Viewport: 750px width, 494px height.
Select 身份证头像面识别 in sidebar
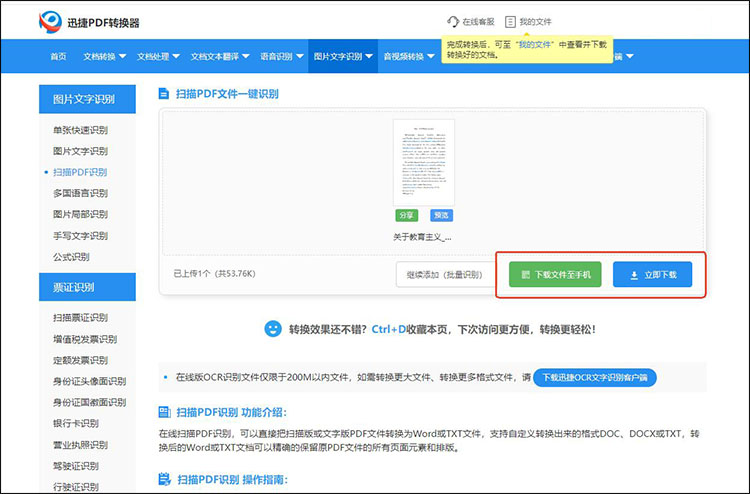89,381
